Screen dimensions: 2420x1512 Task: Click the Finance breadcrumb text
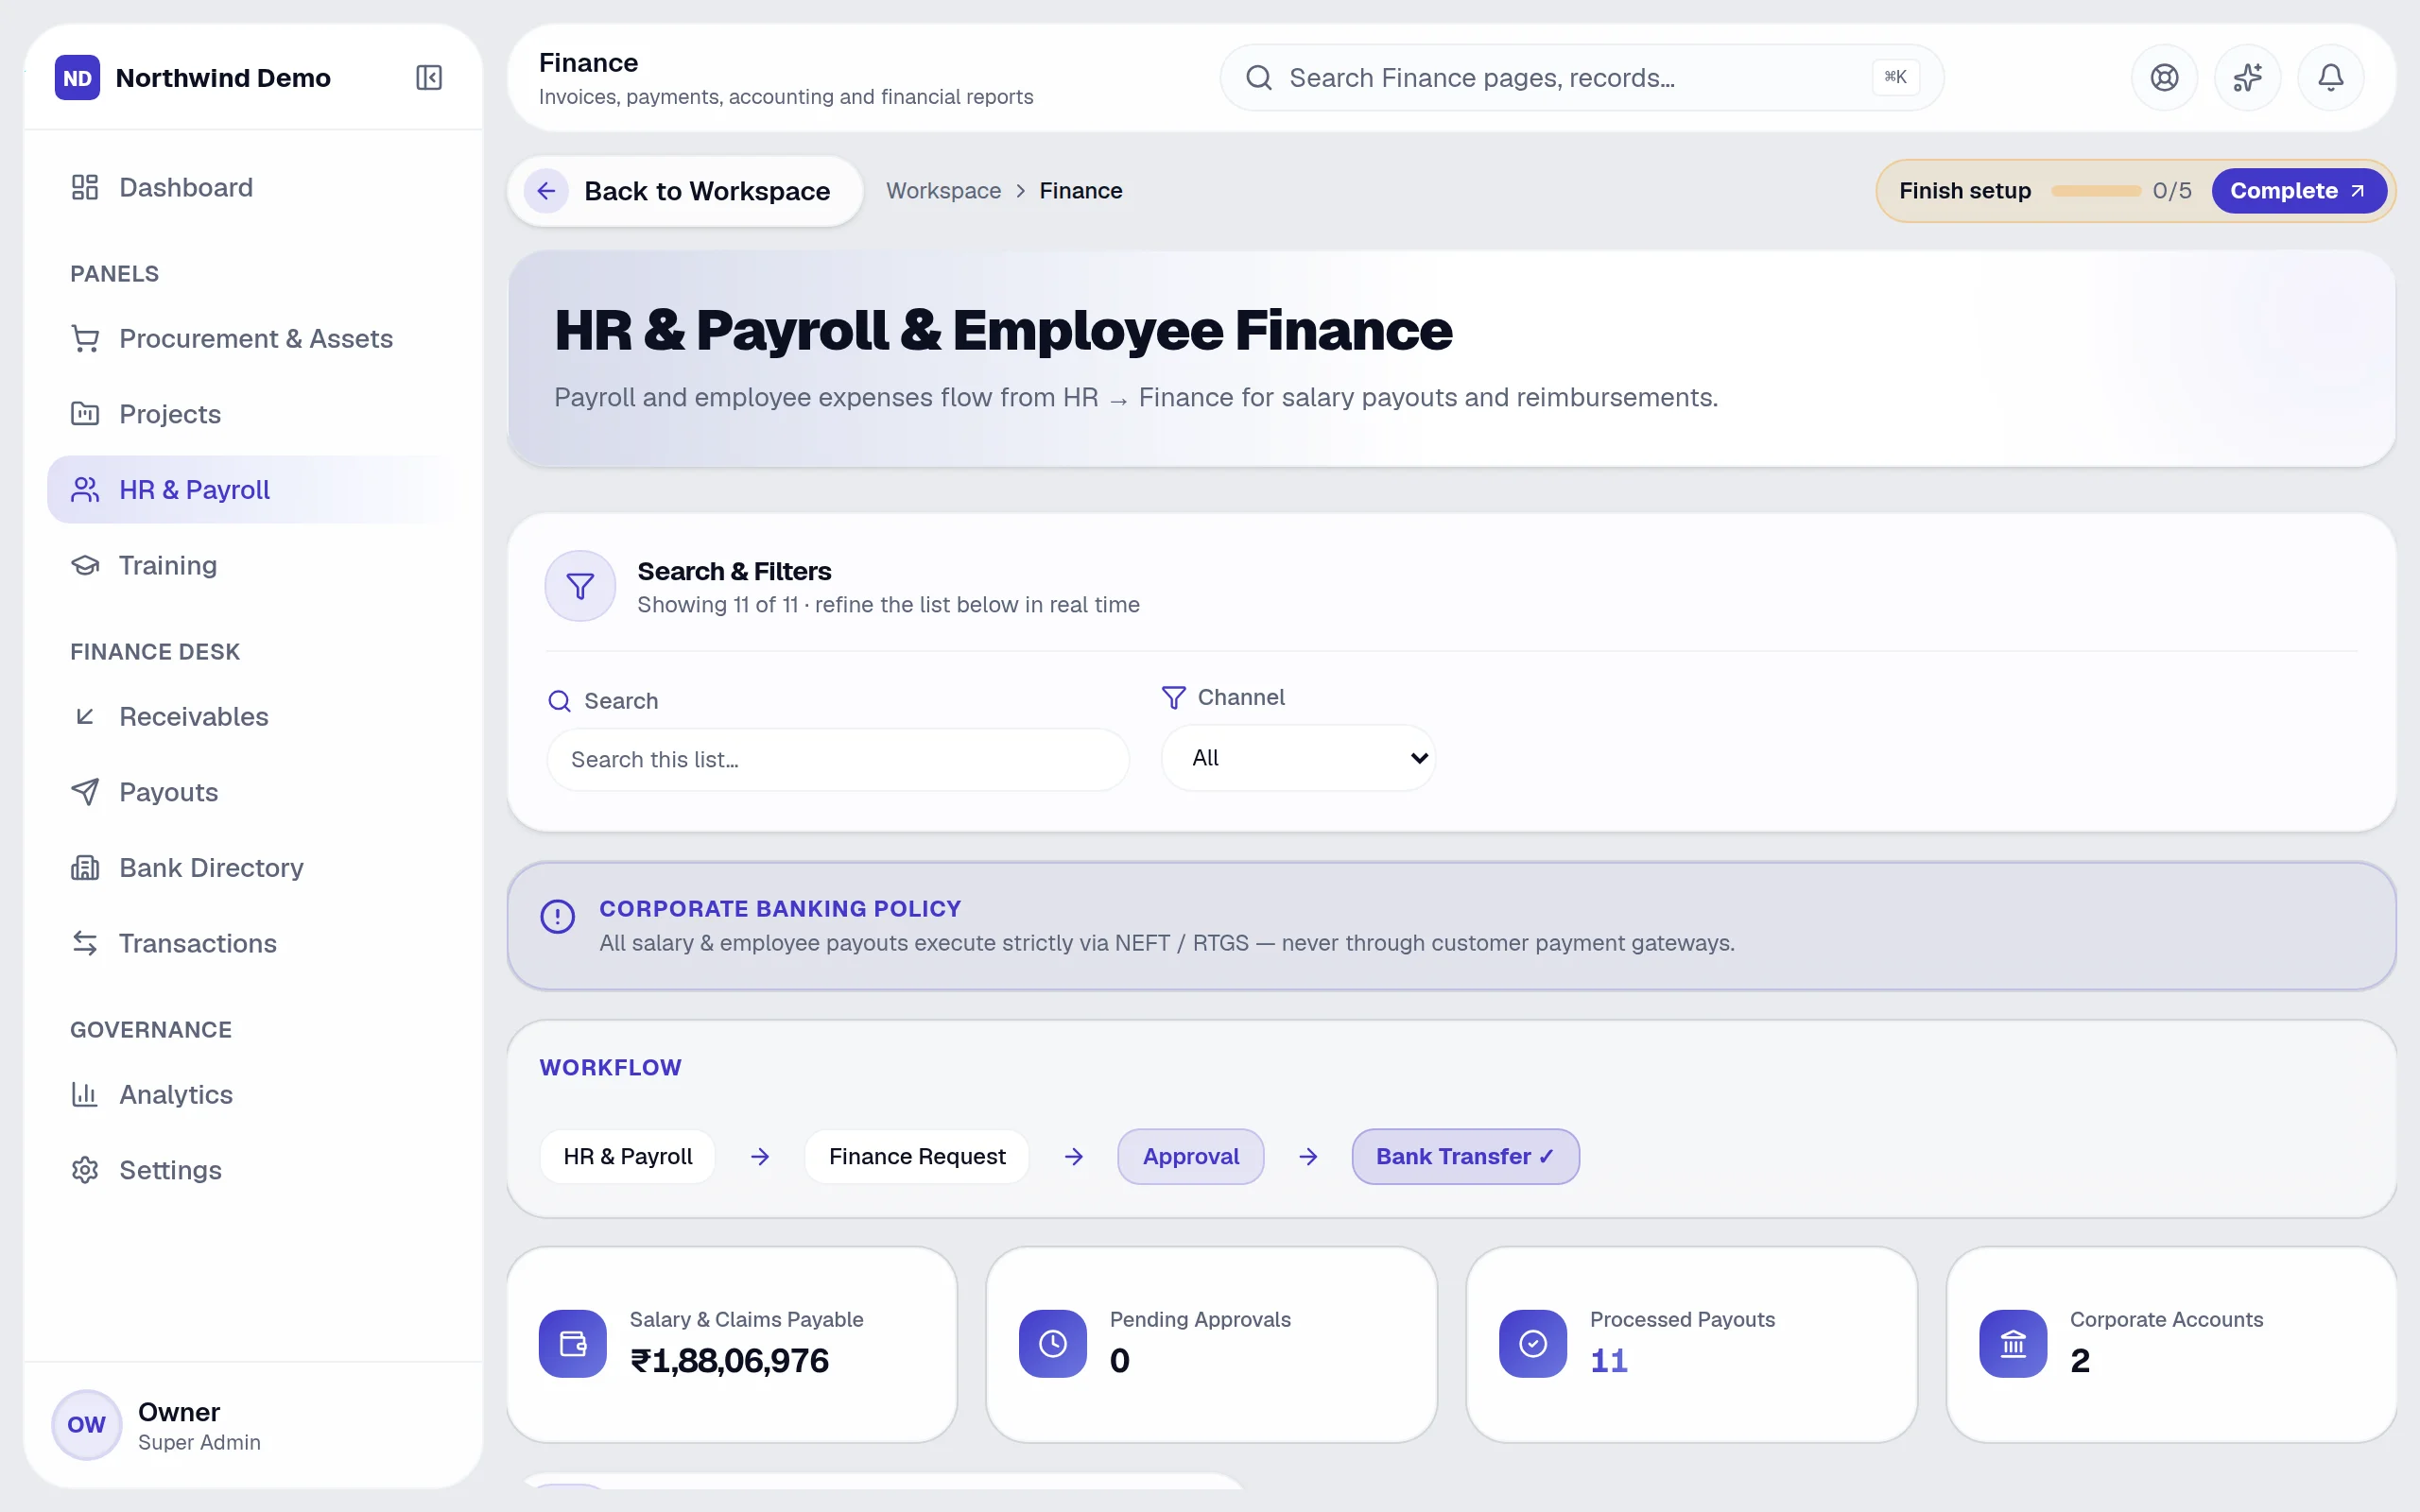click(x=1080, y=190)
